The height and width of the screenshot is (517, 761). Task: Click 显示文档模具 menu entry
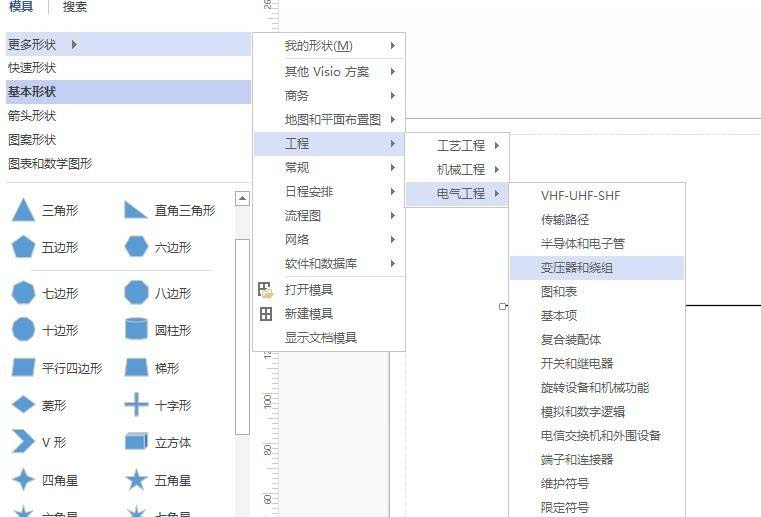[329, 338]
